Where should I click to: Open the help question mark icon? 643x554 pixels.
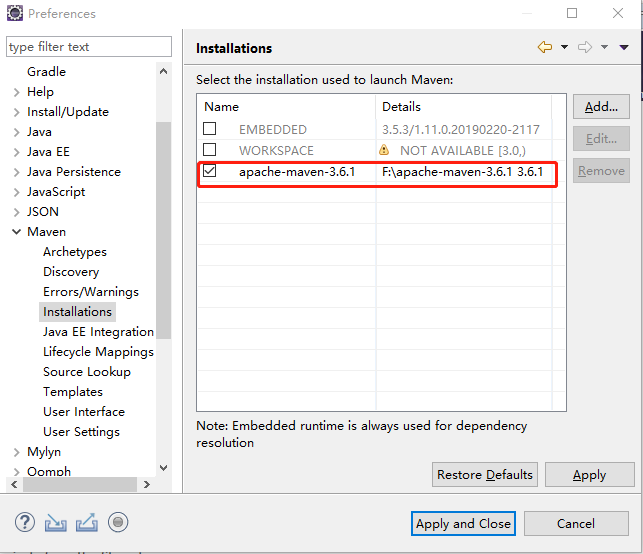(x=25, y=522)
